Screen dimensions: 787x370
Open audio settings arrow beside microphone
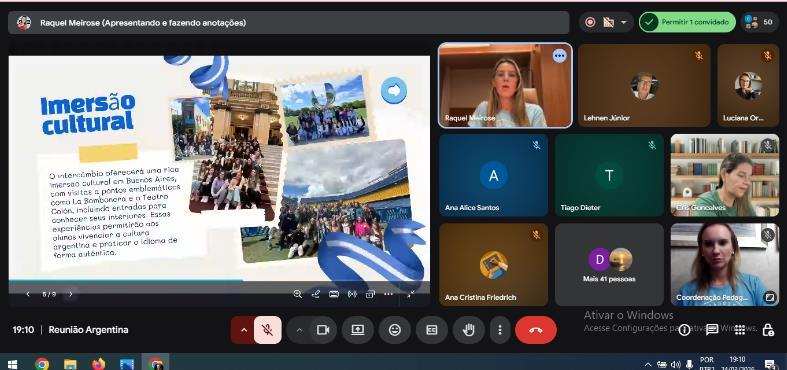pyautogui.click(x=244, y=330)
